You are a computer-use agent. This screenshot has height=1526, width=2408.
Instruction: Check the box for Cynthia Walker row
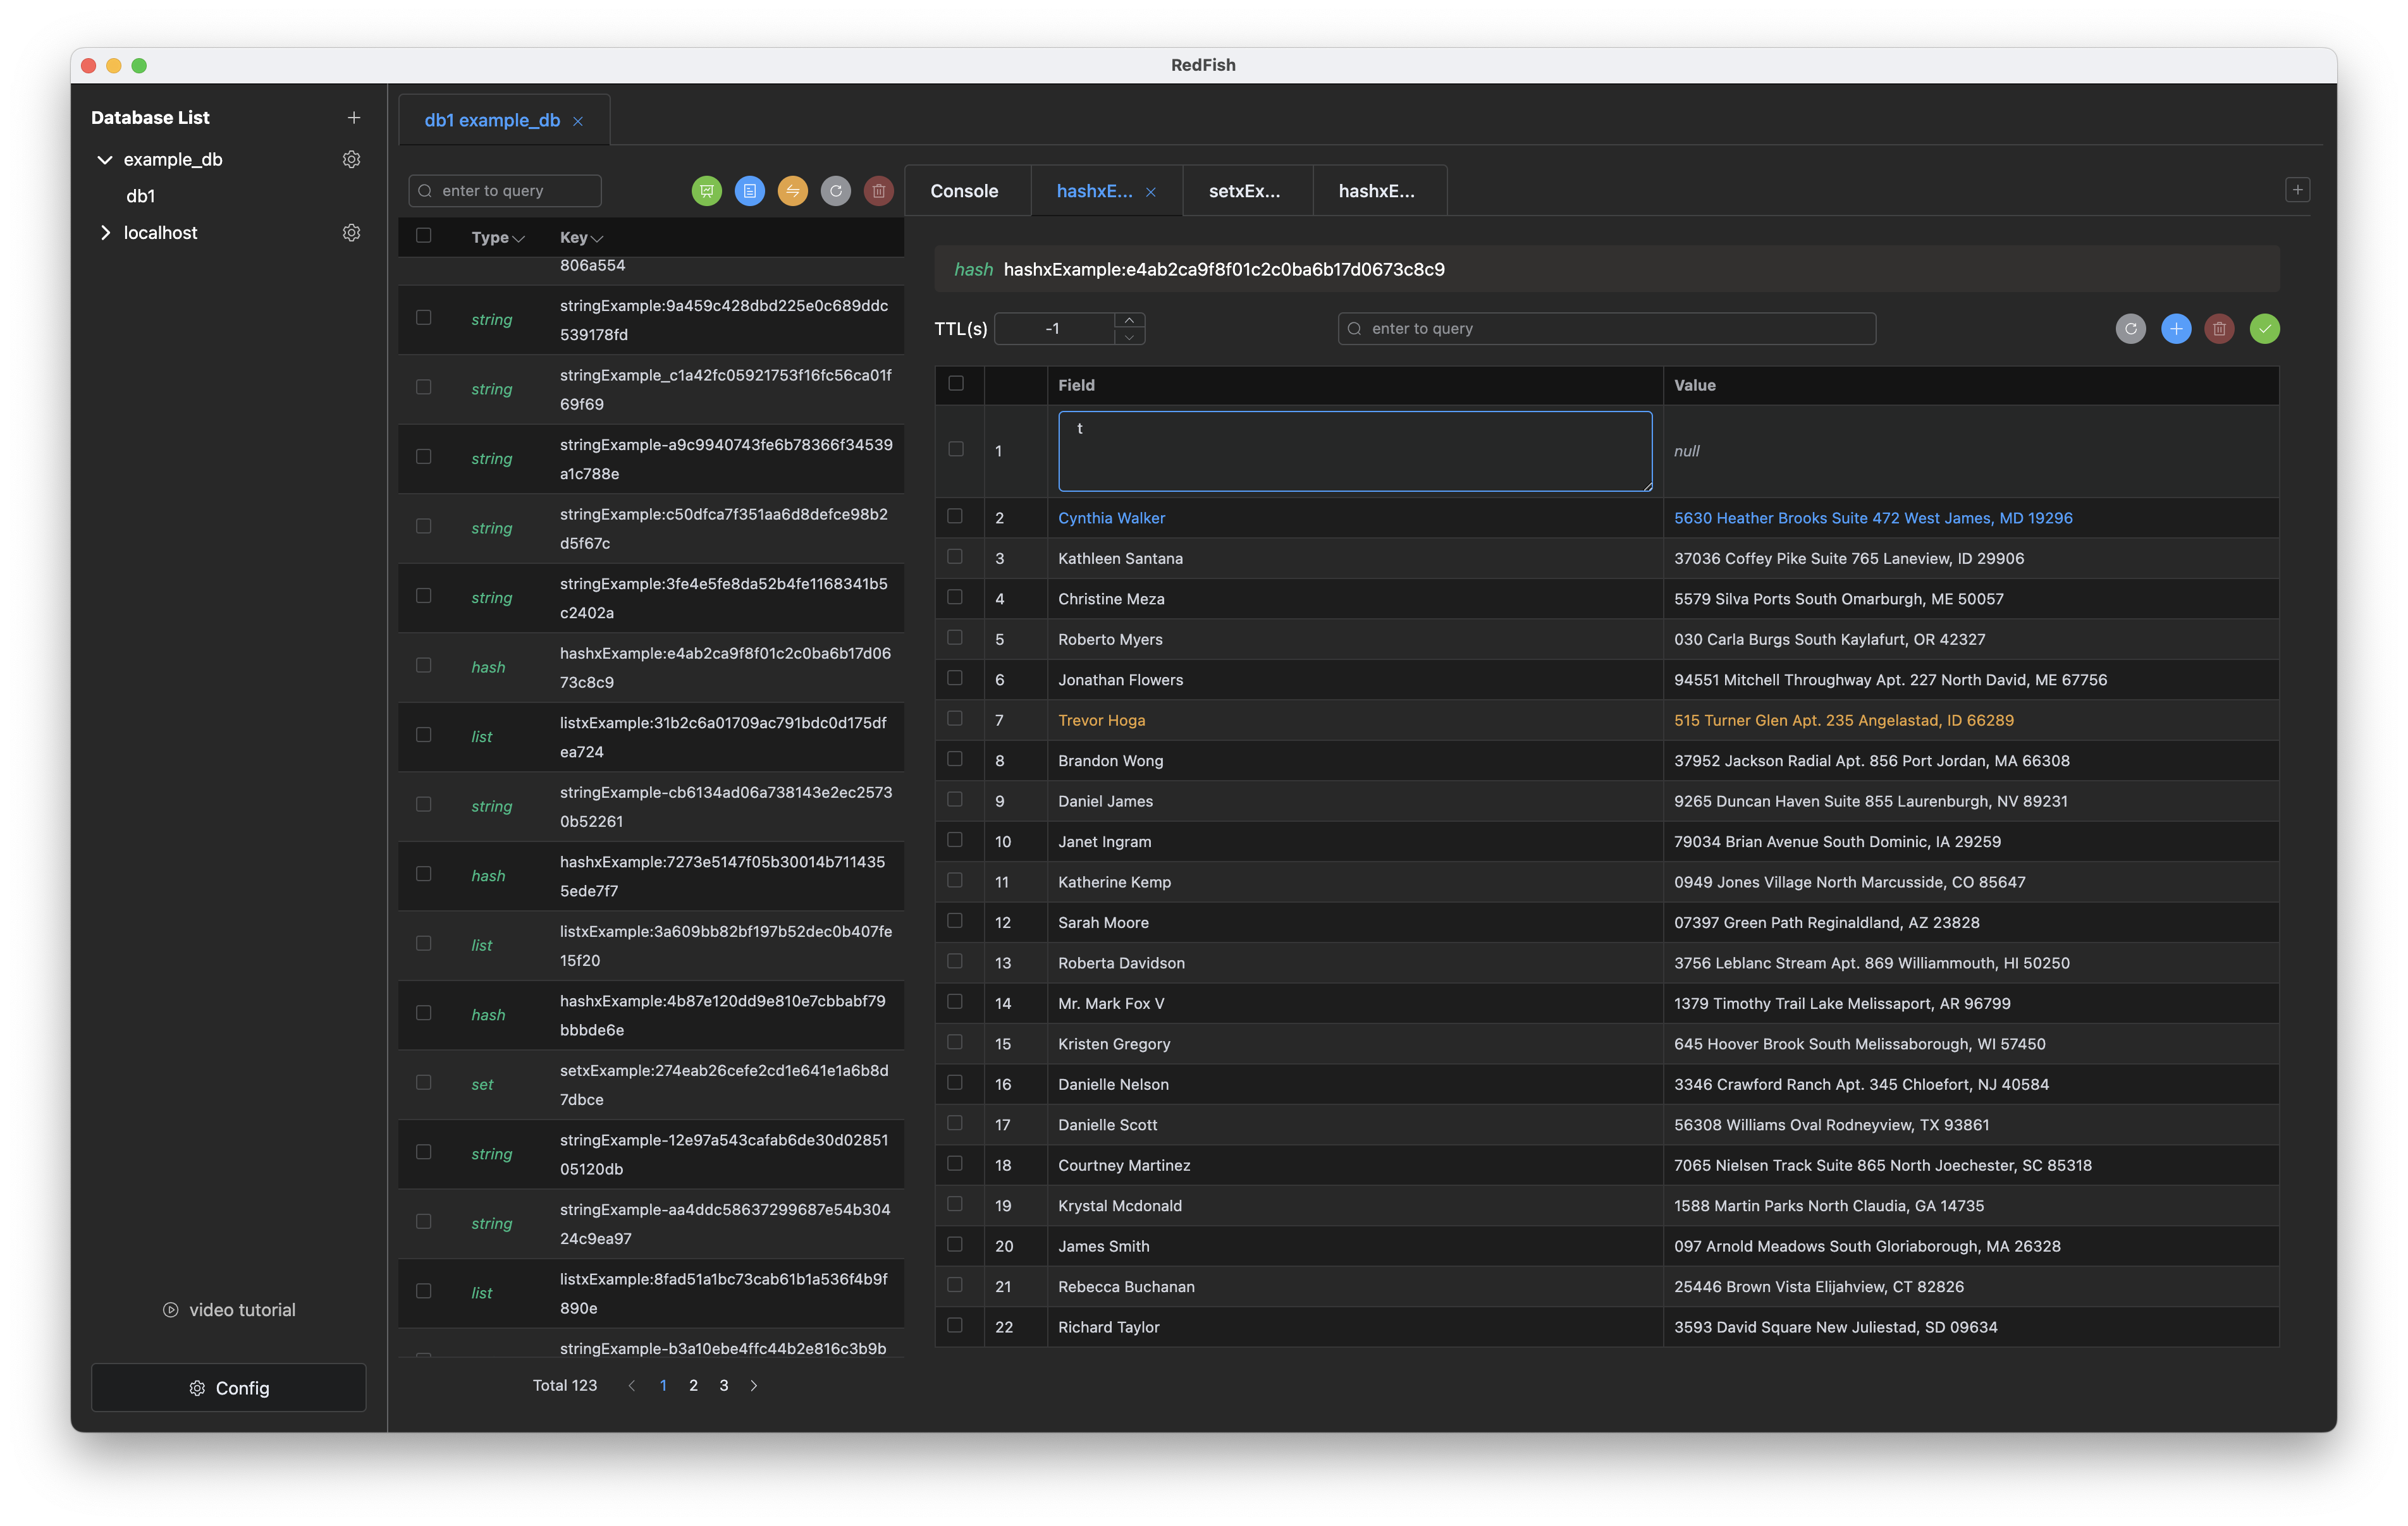tap(955, 517)
